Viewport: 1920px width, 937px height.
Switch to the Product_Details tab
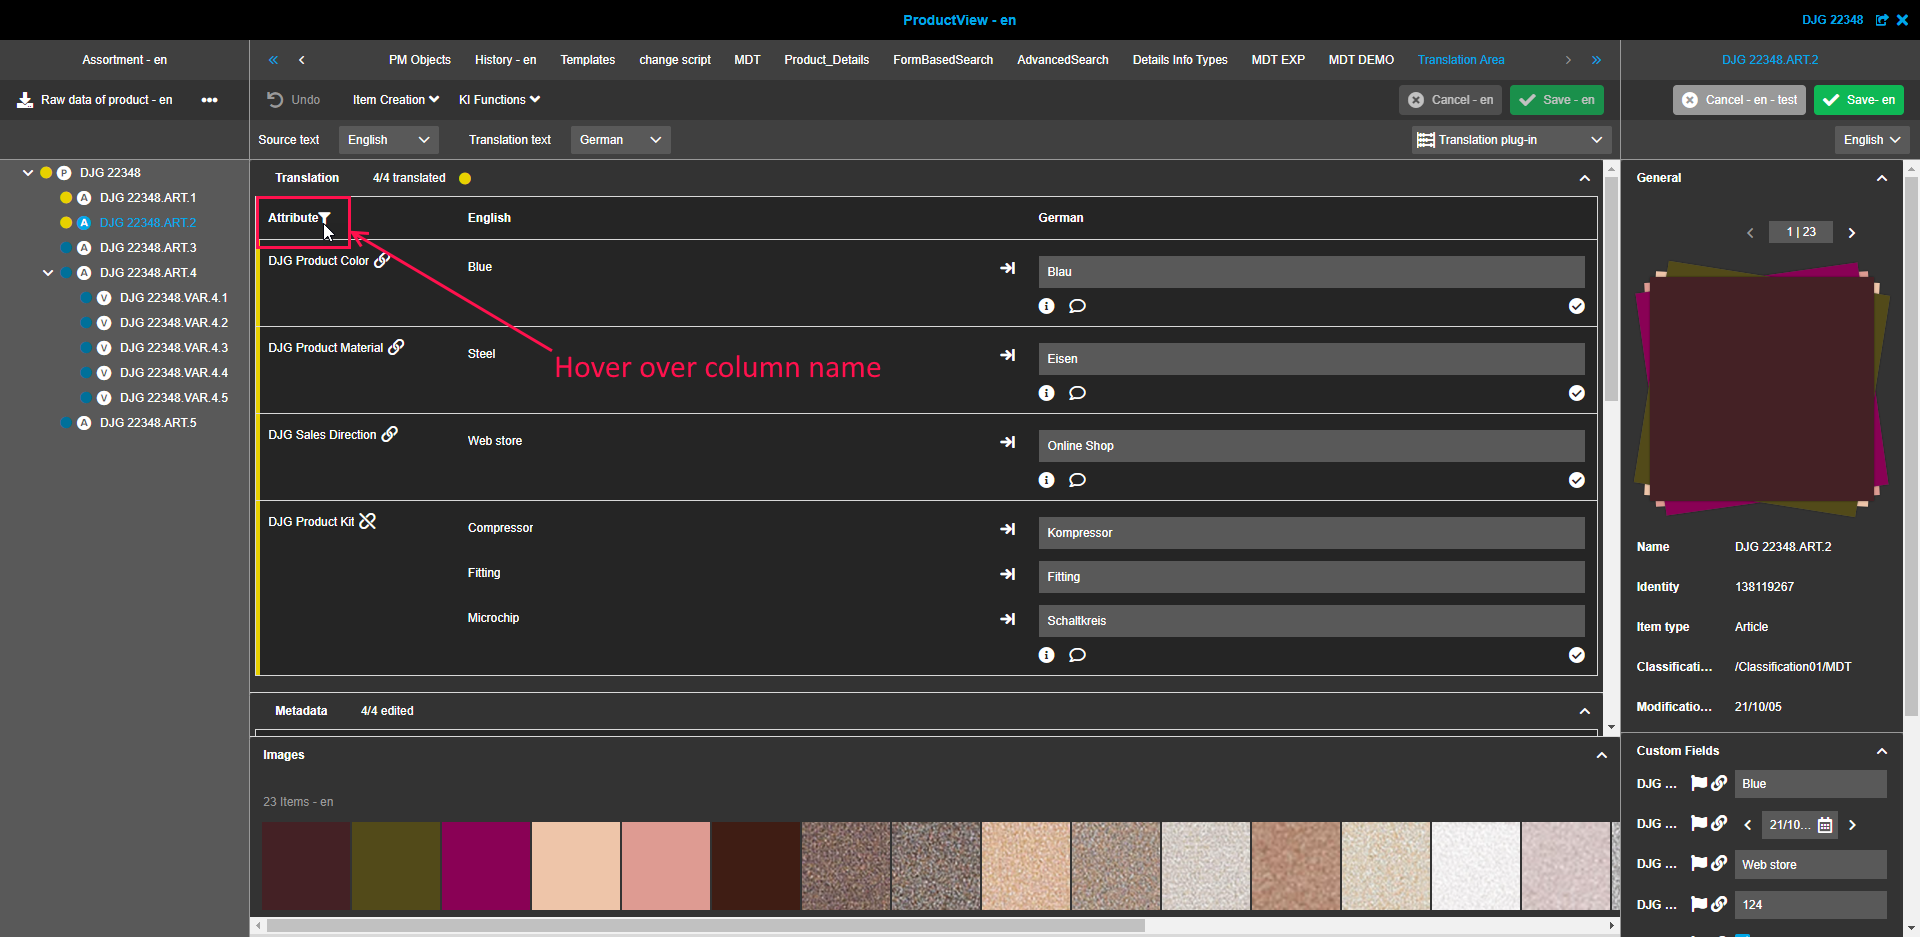[826, 60]
